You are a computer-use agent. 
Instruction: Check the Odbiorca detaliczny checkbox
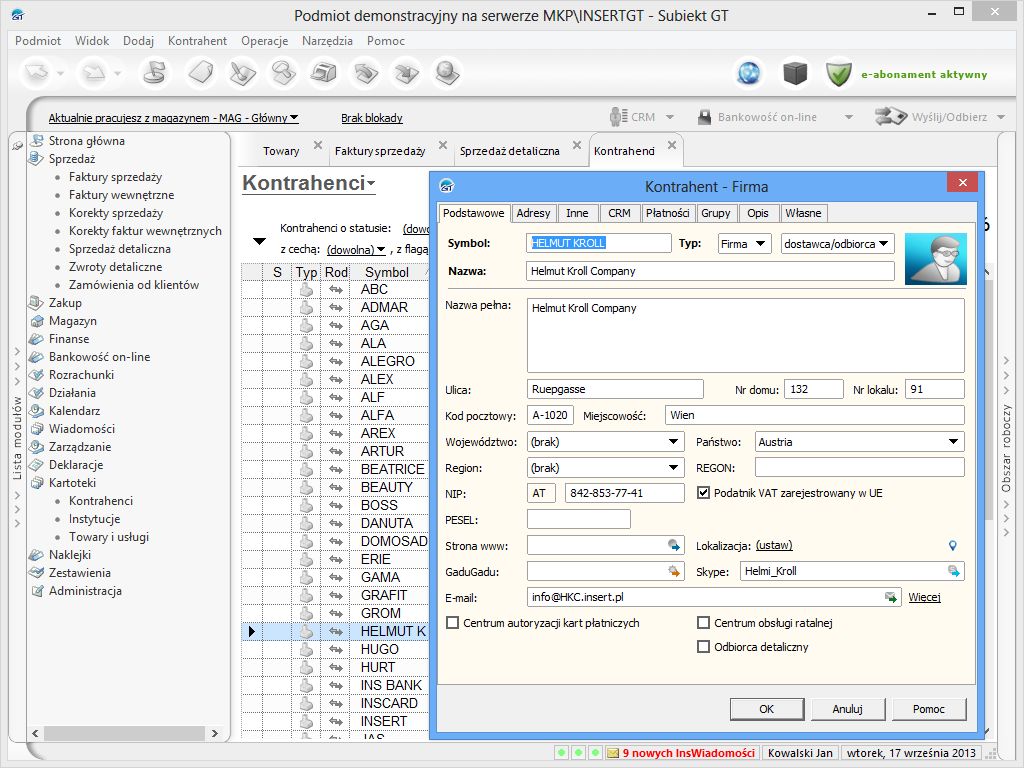point(704,647)
